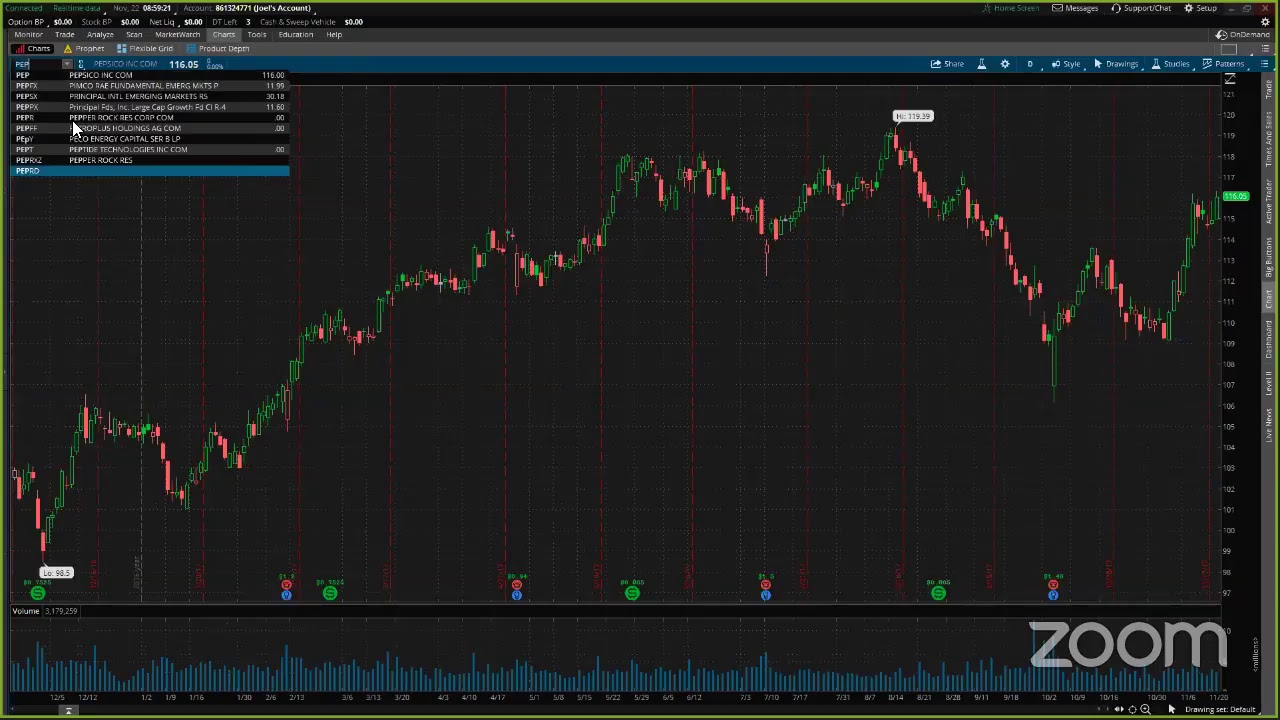Open the Education main tab

[x=296, y=34]
